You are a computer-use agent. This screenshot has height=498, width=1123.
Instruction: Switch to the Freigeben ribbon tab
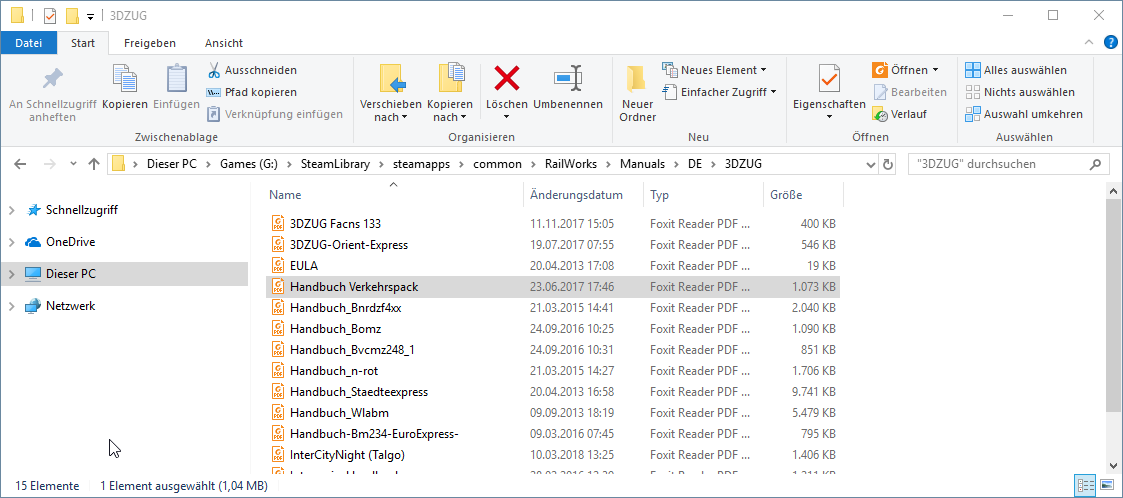tap(150, 43)
